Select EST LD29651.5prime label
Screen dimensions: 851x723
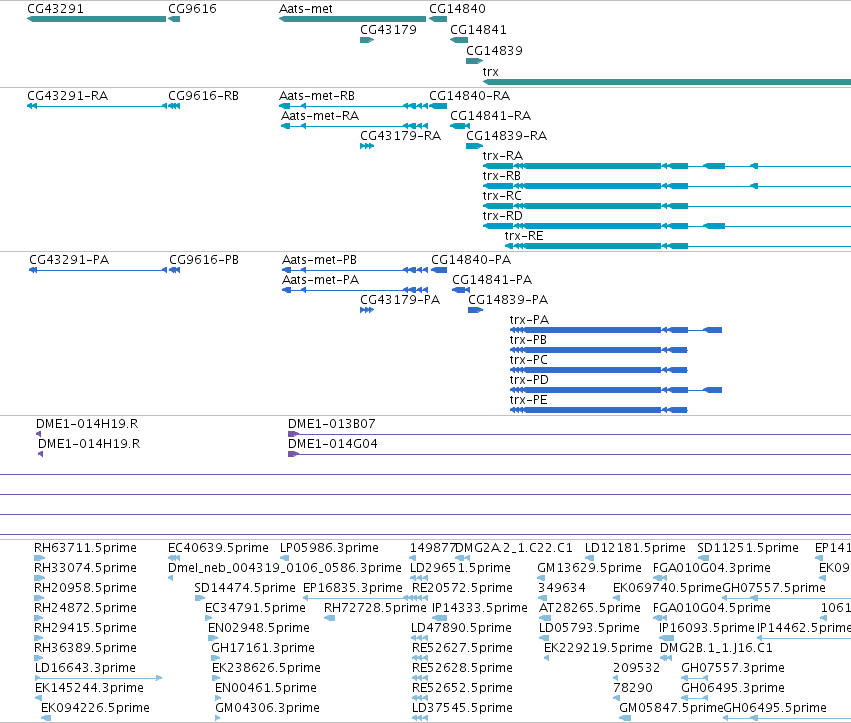(x=460, y=568)
